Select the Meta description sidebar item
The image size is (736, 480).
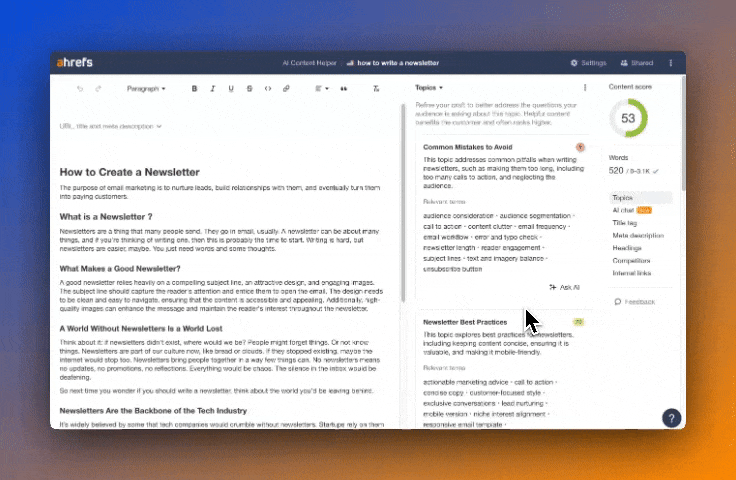[638, 236]
